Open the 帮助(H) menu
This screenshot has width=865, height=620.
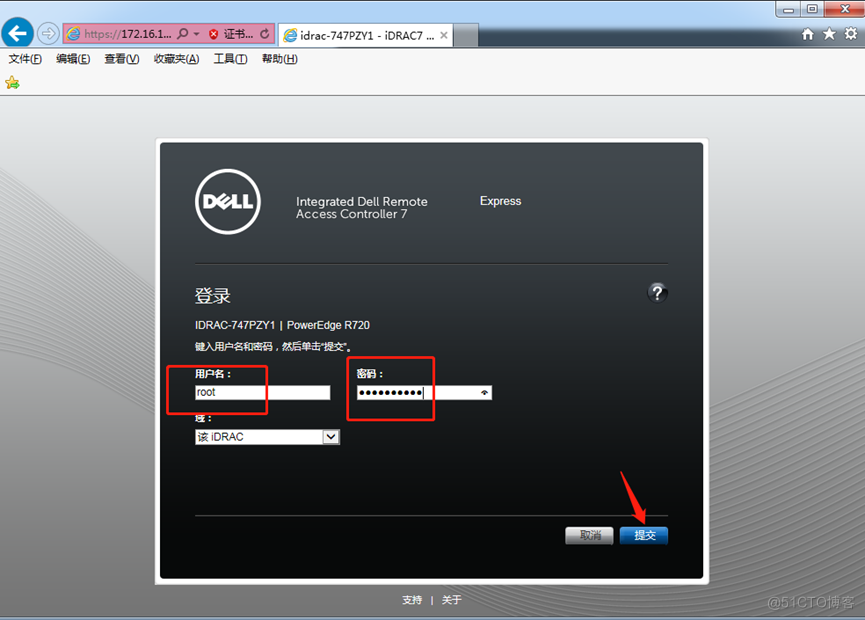tap(279, 59)
